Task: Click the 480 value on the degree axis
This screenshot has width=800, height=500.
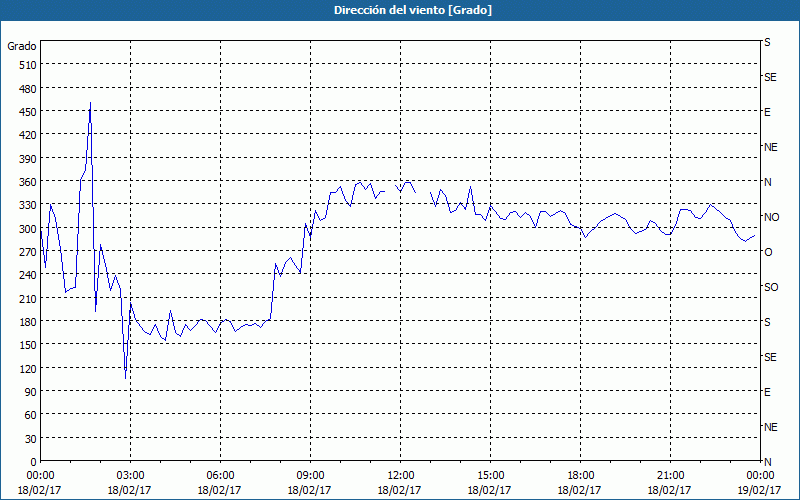Action: 29,88
